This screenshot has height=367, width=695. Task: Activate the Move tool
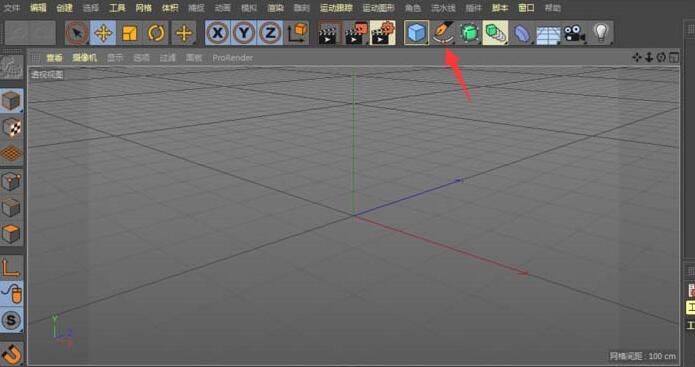click(x=103, y=33)
